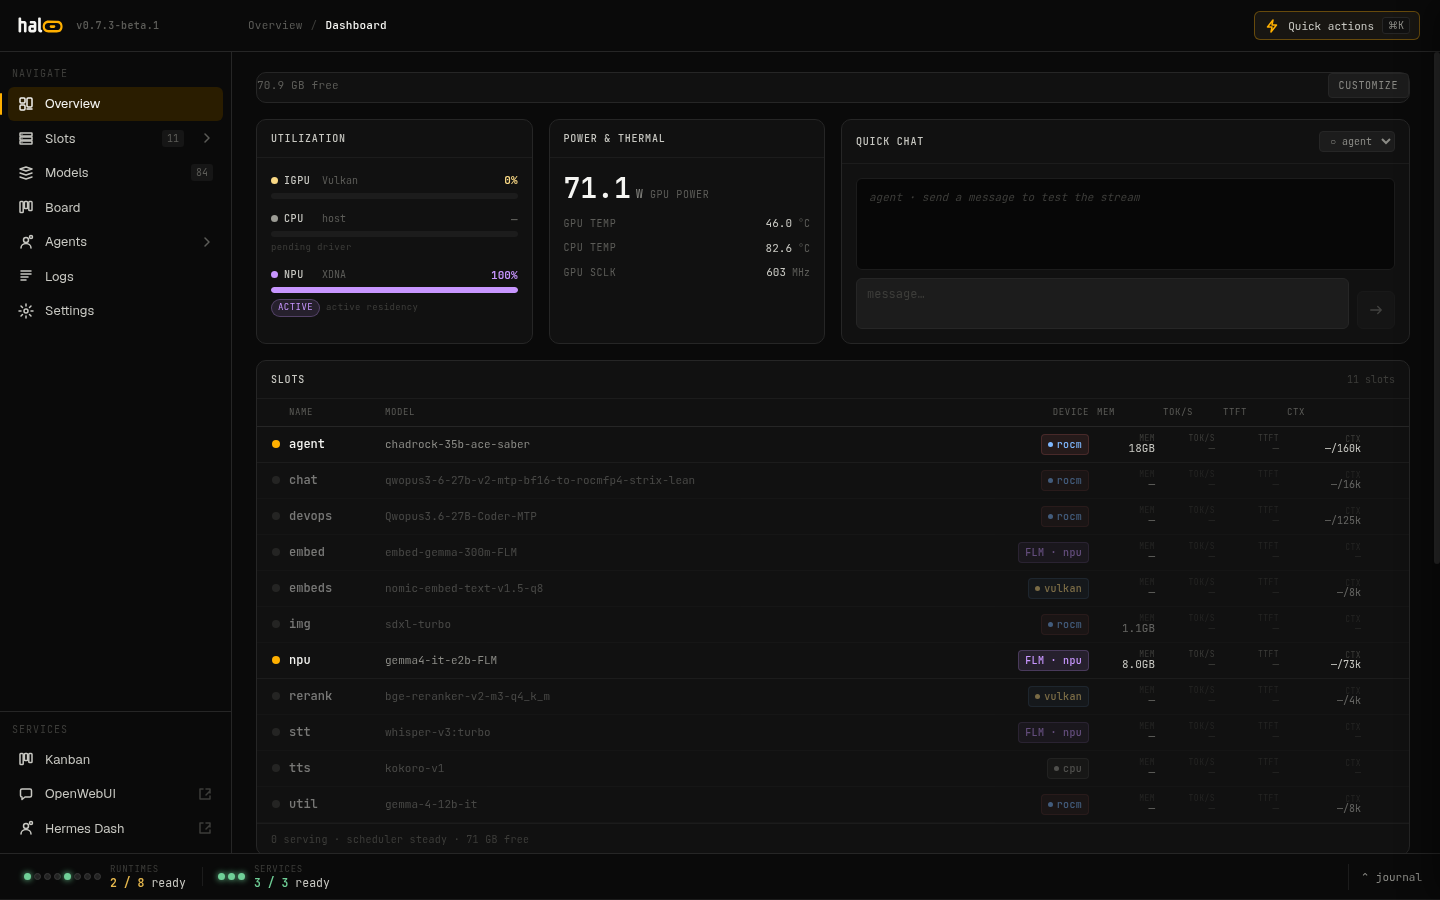Open the Models nav item
This screenshot has height=900, width=1440.
coord(116,173)
